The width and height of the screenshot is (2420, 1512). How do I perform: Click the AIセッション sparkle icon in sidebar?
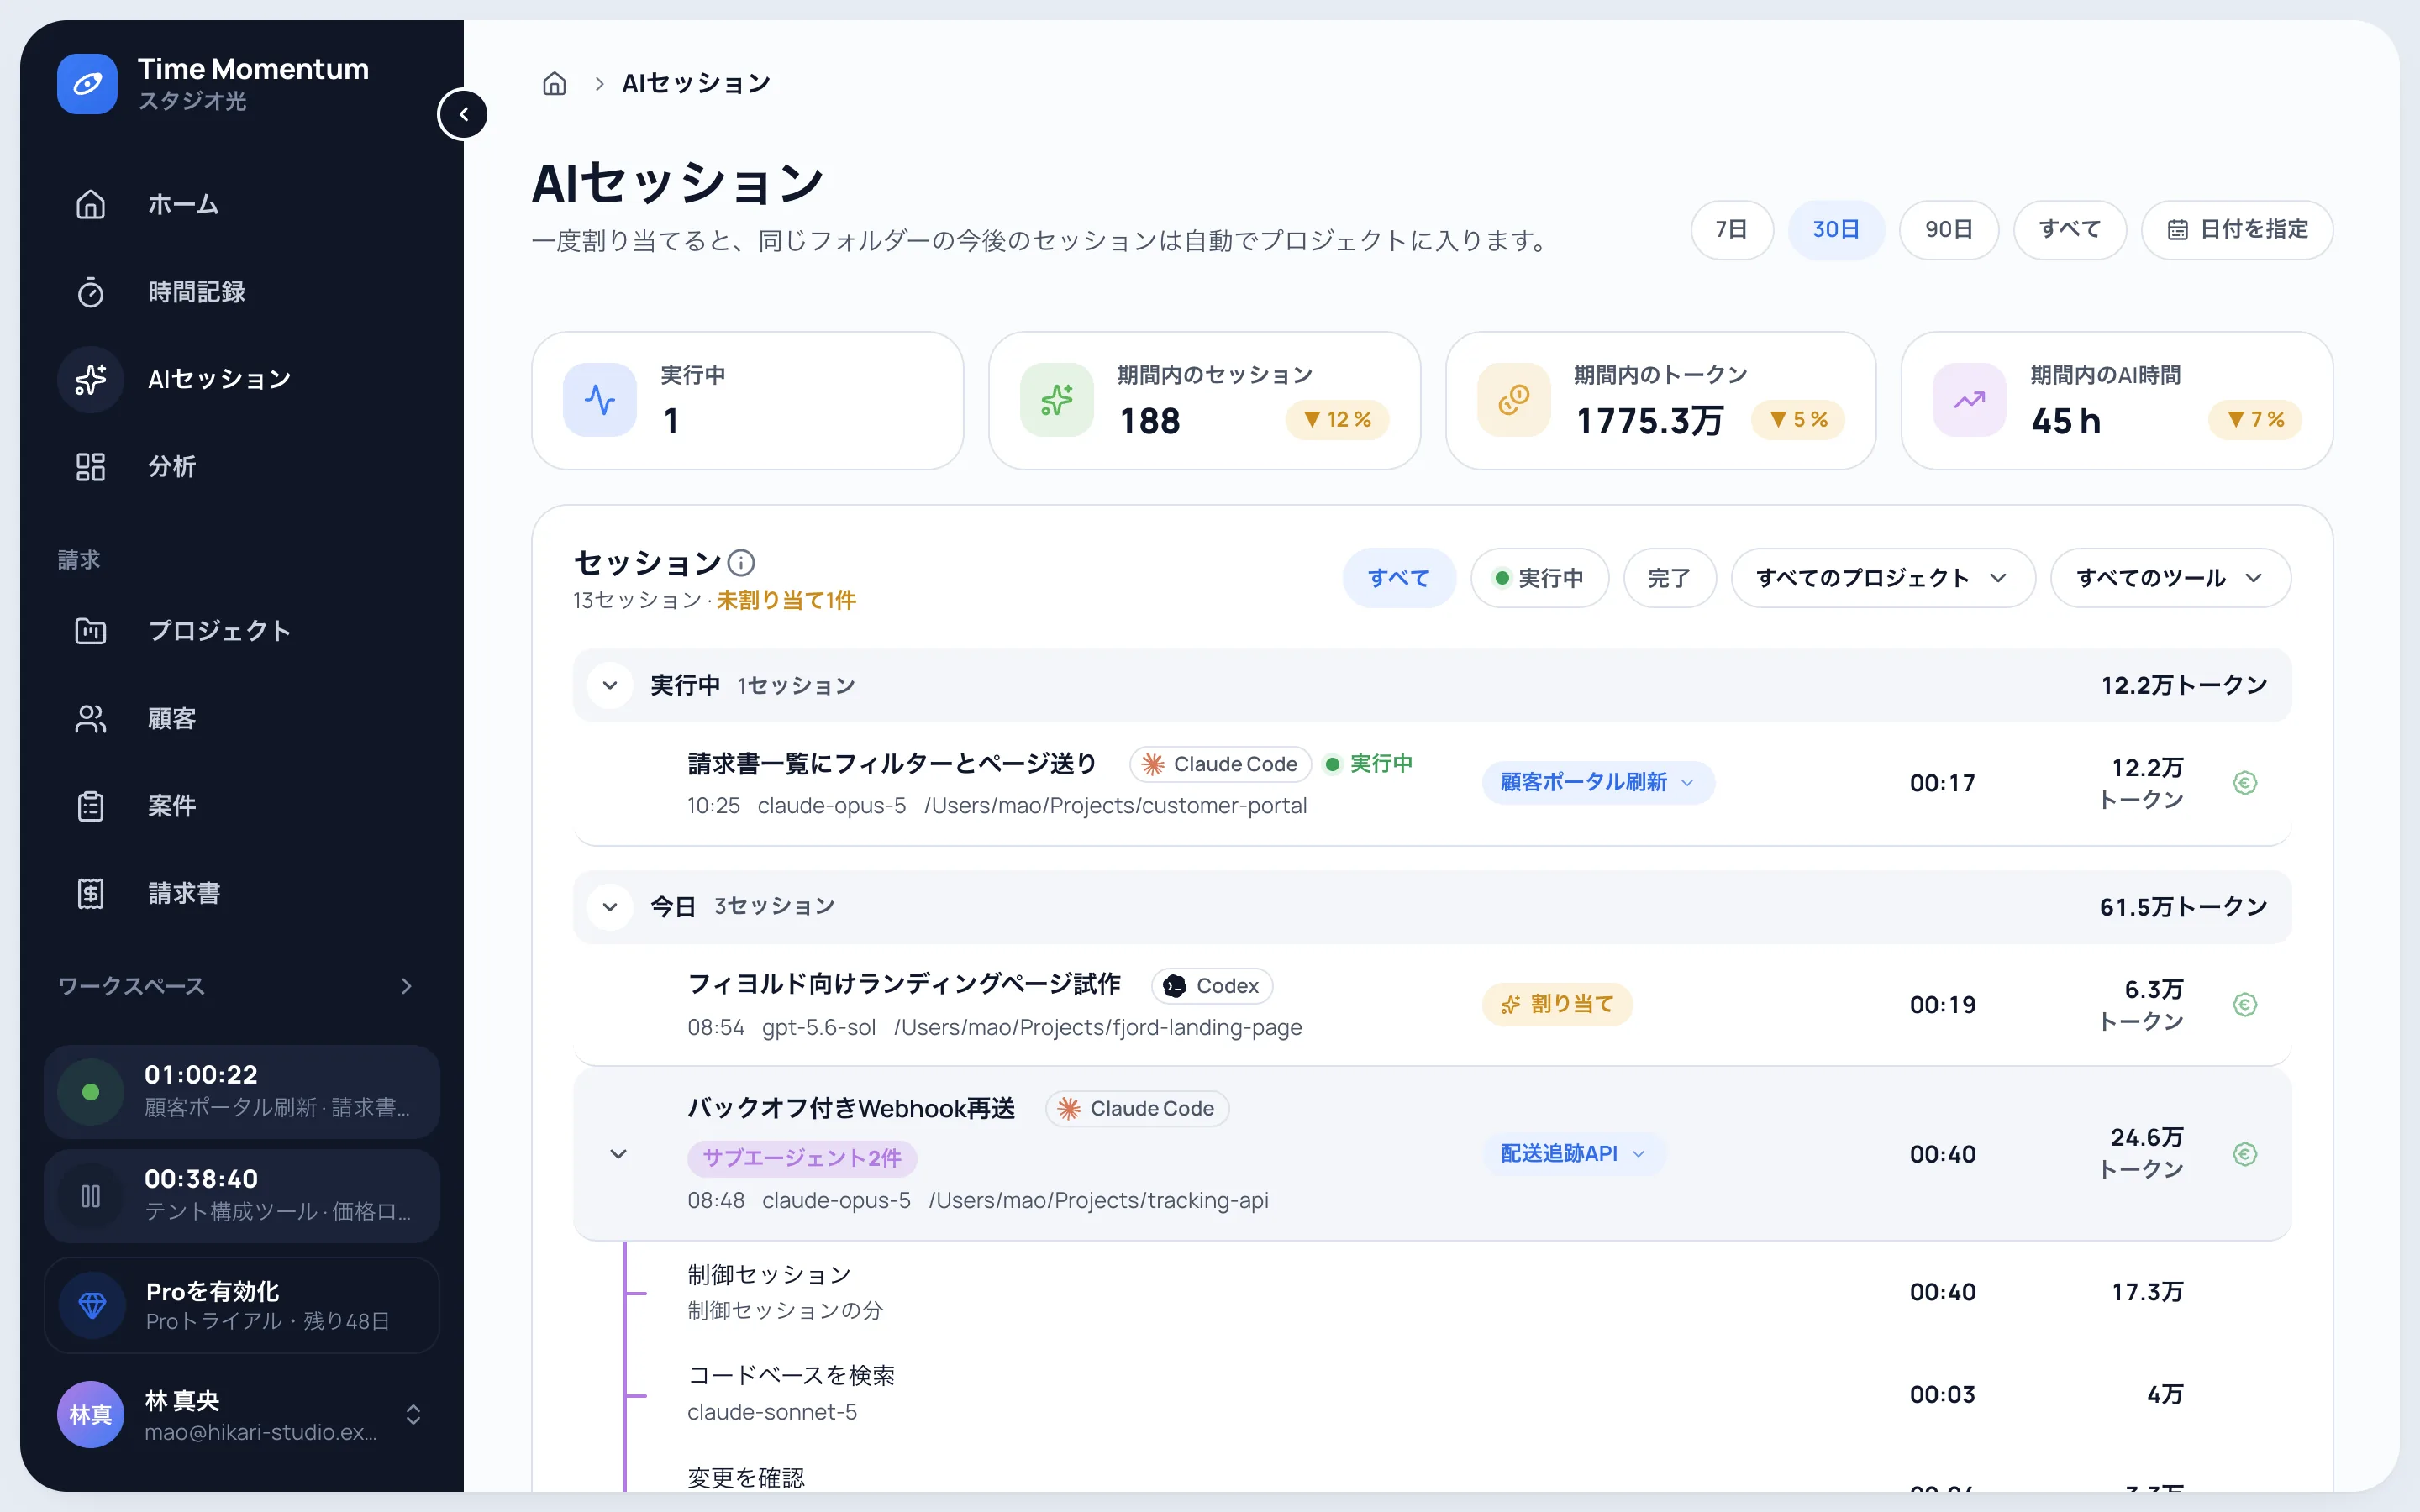tap(91, 379)
